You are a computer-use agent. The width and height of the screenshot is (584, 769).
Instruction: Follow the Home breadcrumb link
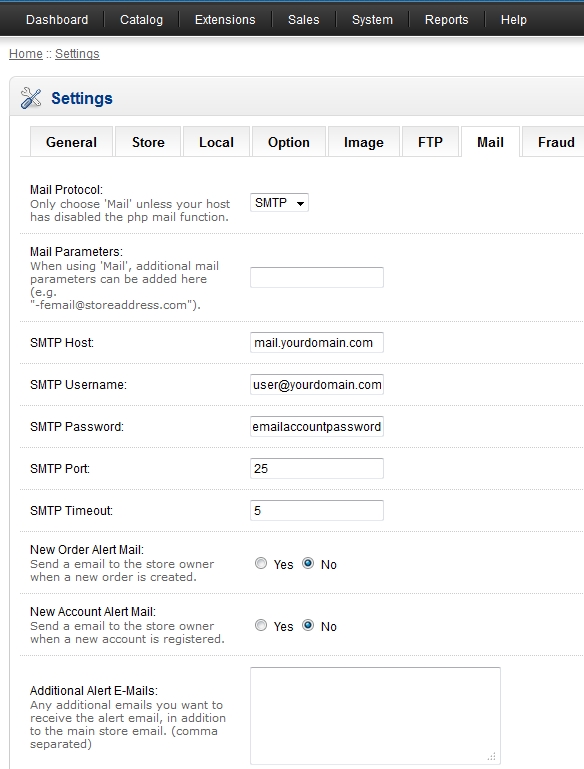click(x=26, y=53)
